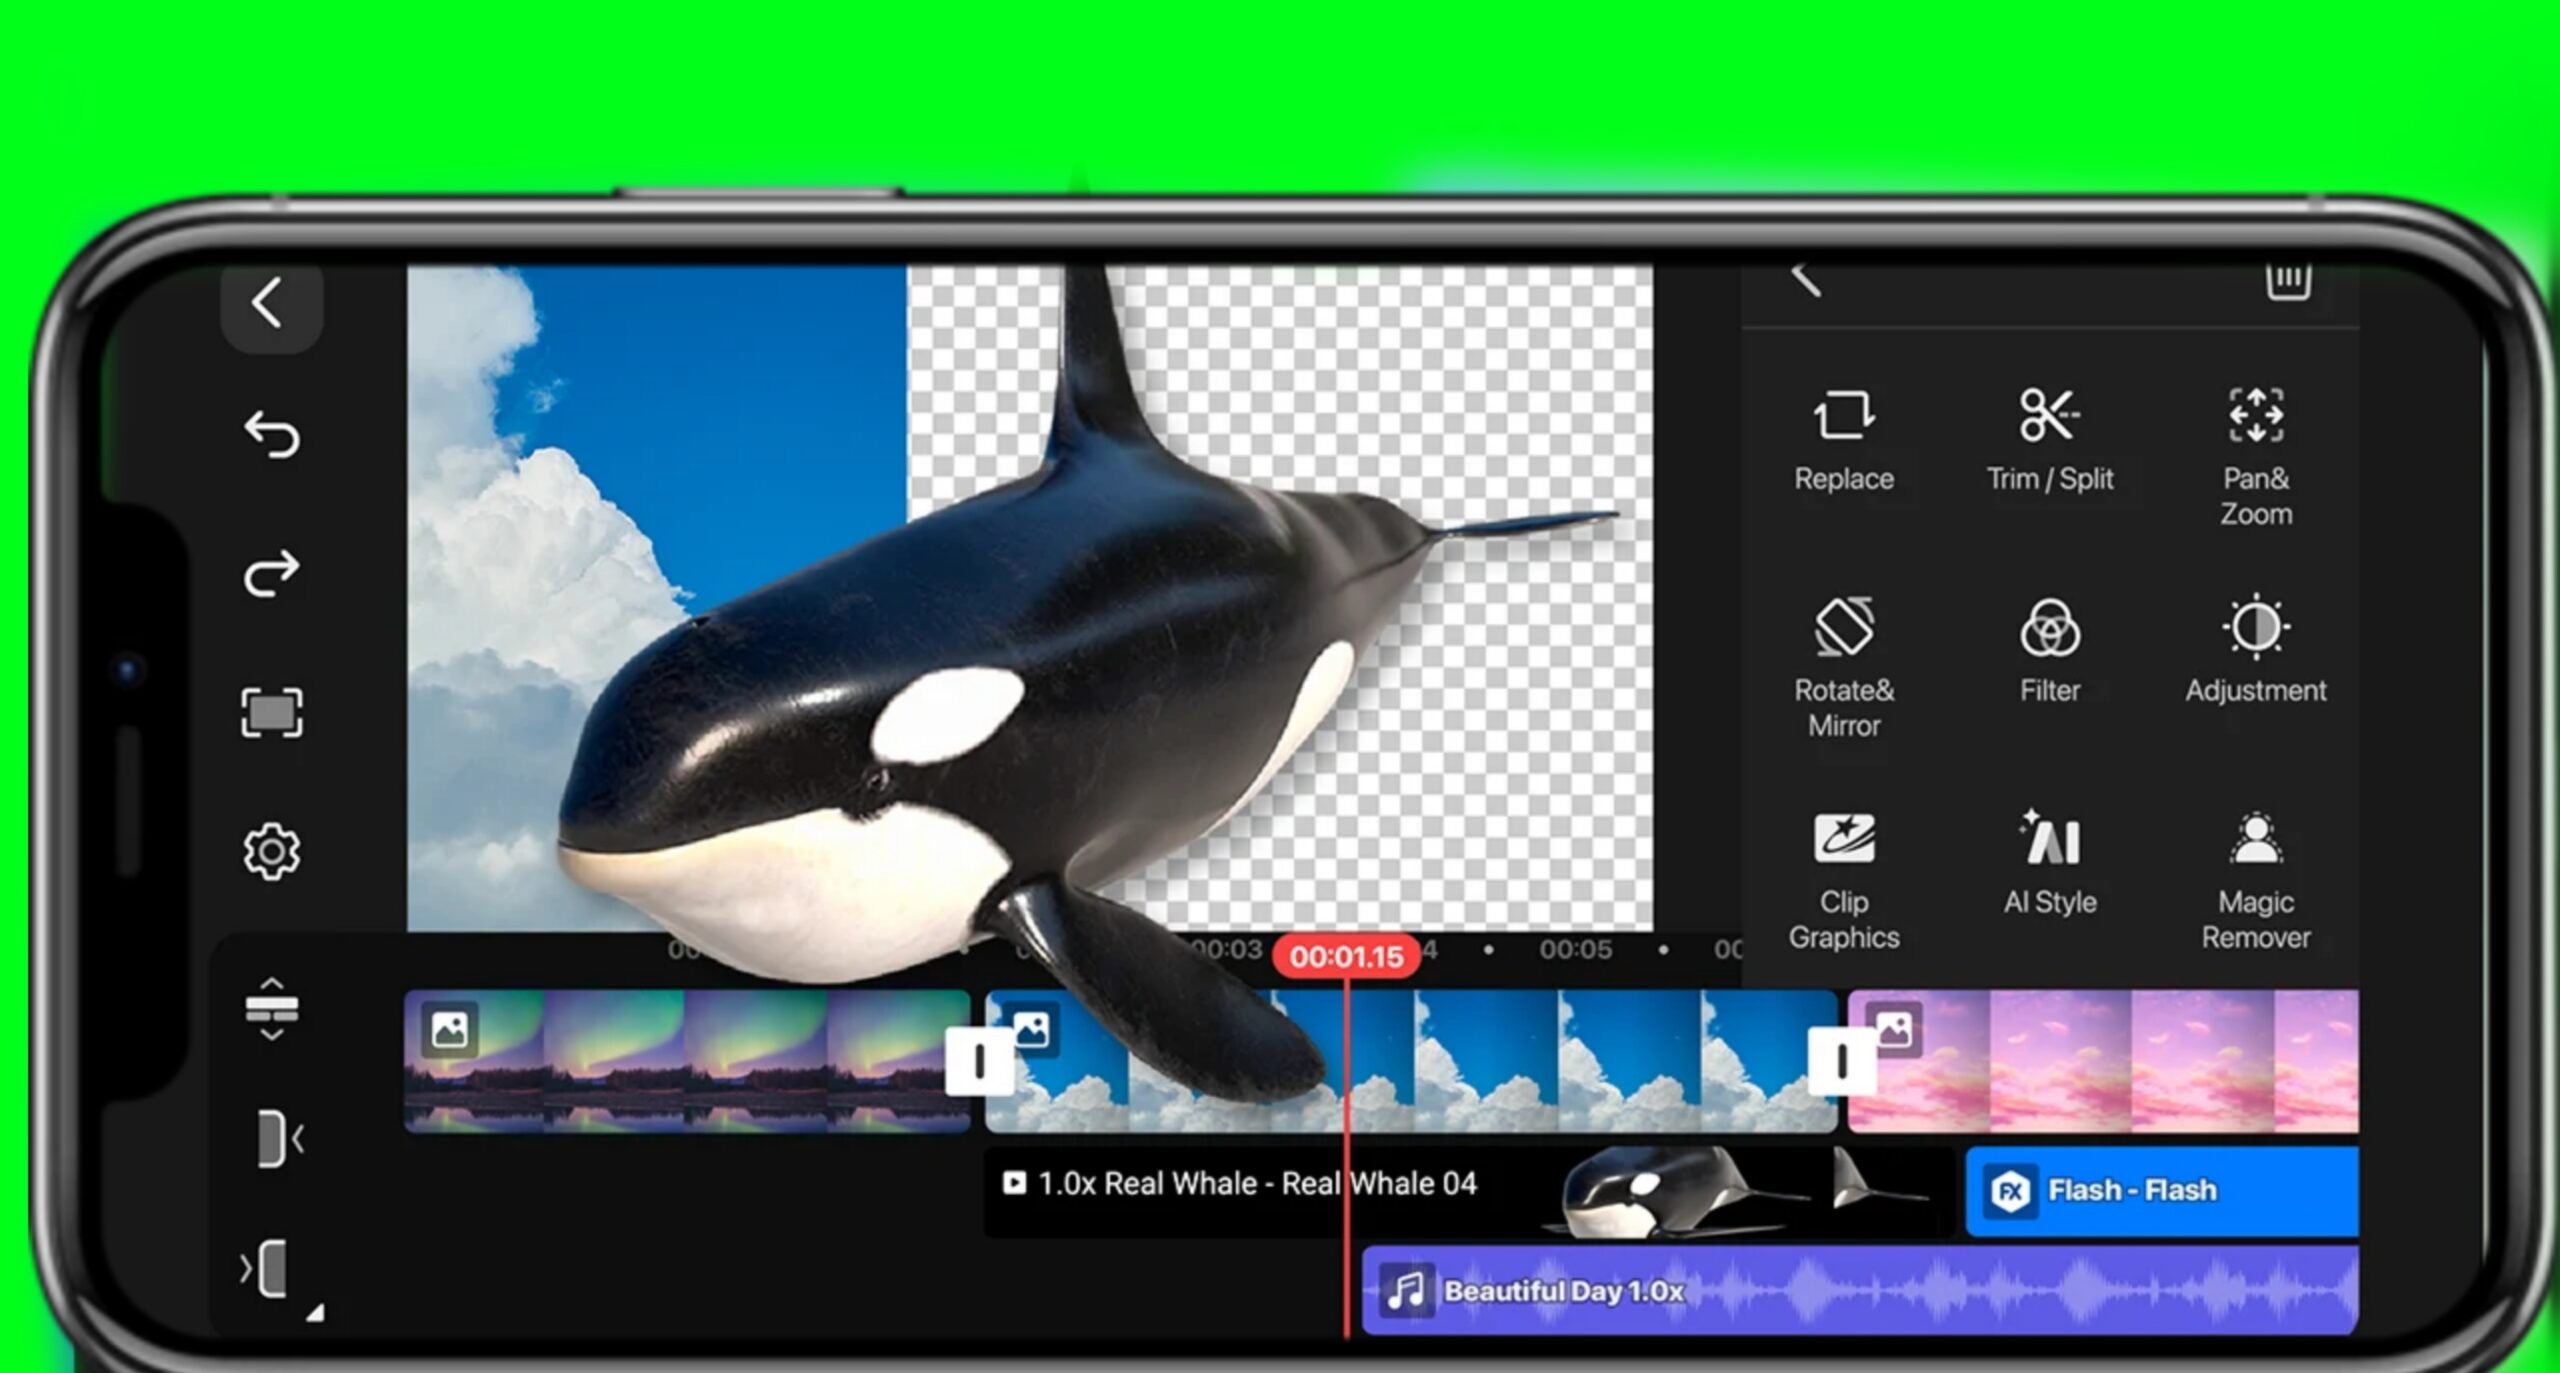Viewport: 2560px width, 1373px height.
Task: Toggle the fullscreen preview frame icon
Action: point(271,712)
